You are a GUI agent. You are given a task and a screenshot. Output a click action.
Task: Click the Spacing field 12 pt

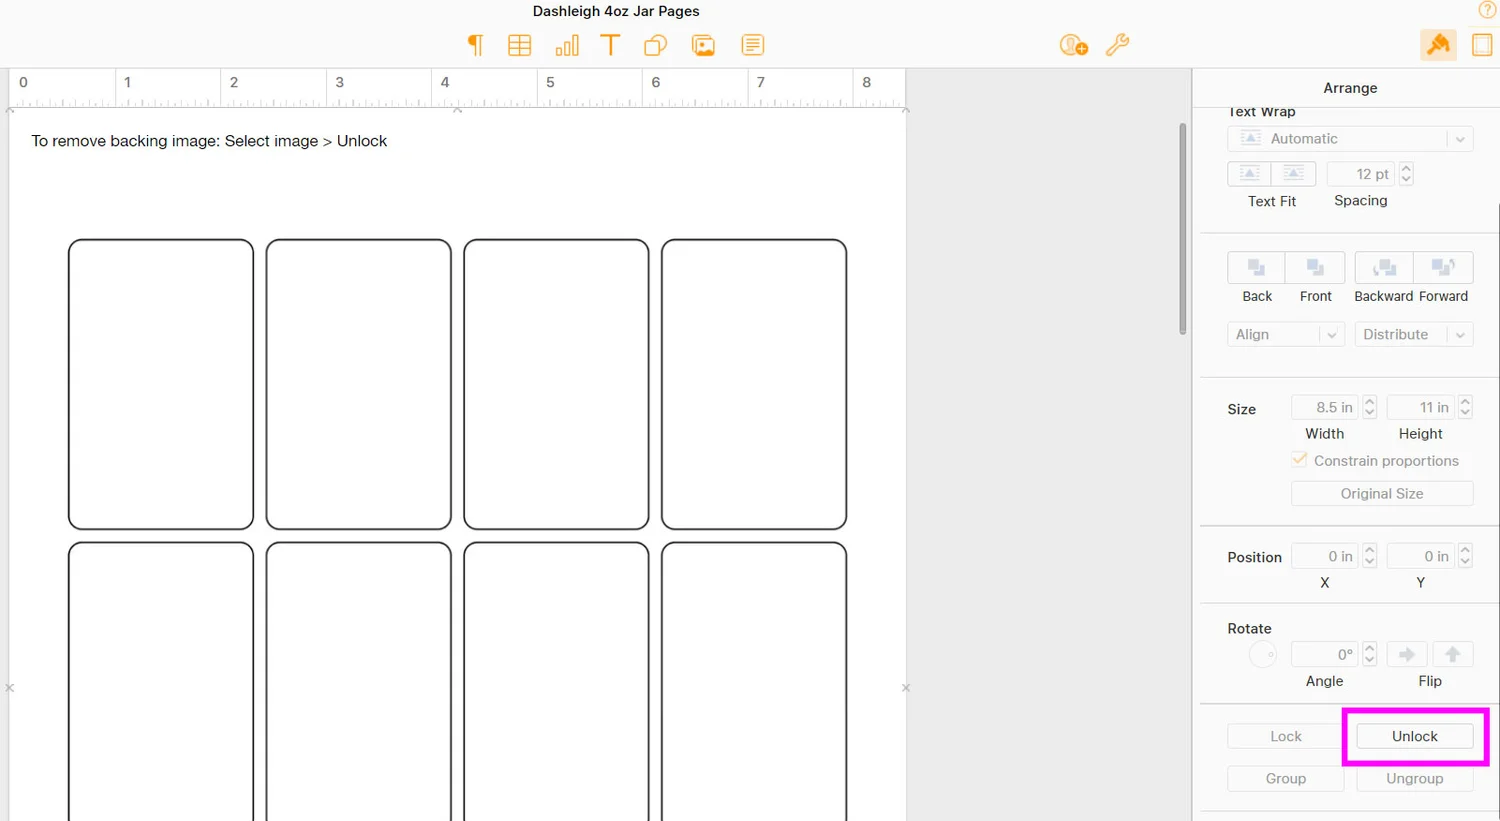pyautogui.click(x=1361, y=174)
